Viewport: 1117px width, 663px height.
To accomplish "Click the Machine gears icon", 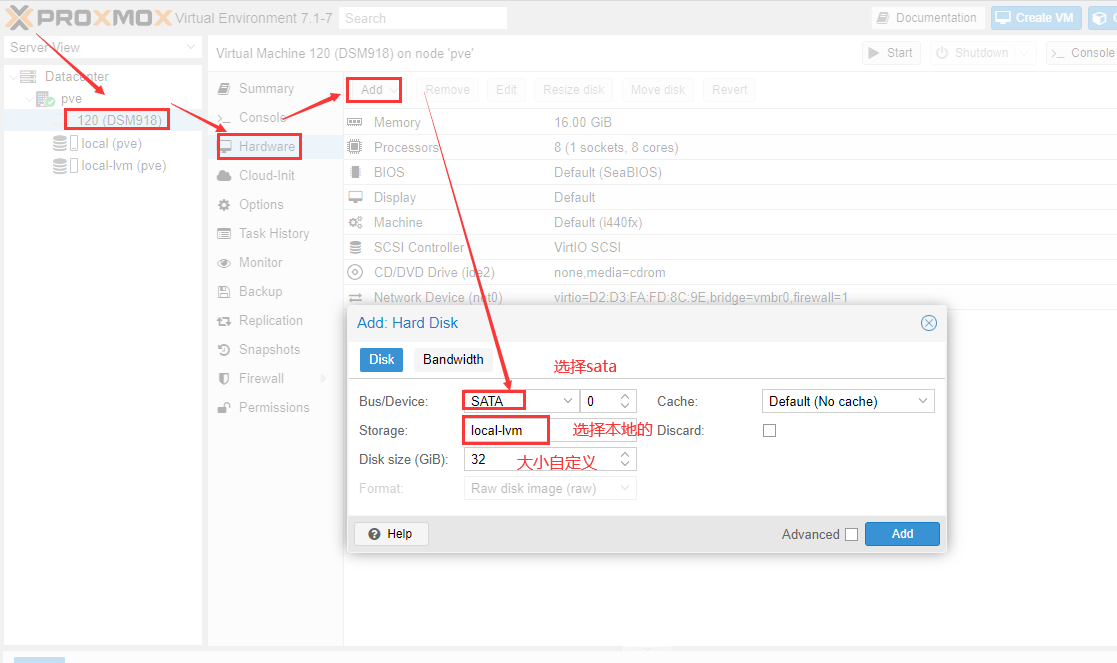I will click(355, 222).
